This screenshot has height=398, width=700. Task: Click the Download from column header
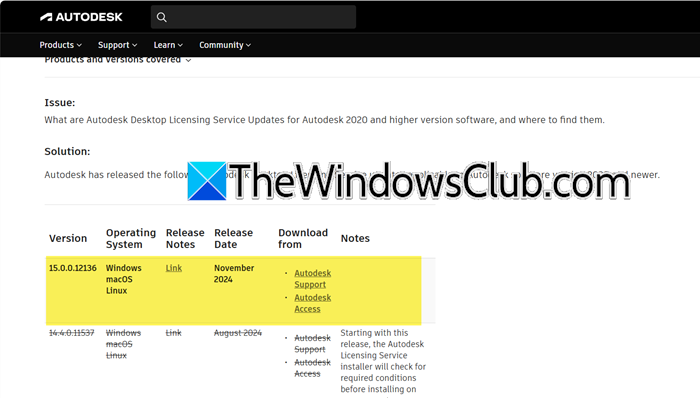click(303, 238)
